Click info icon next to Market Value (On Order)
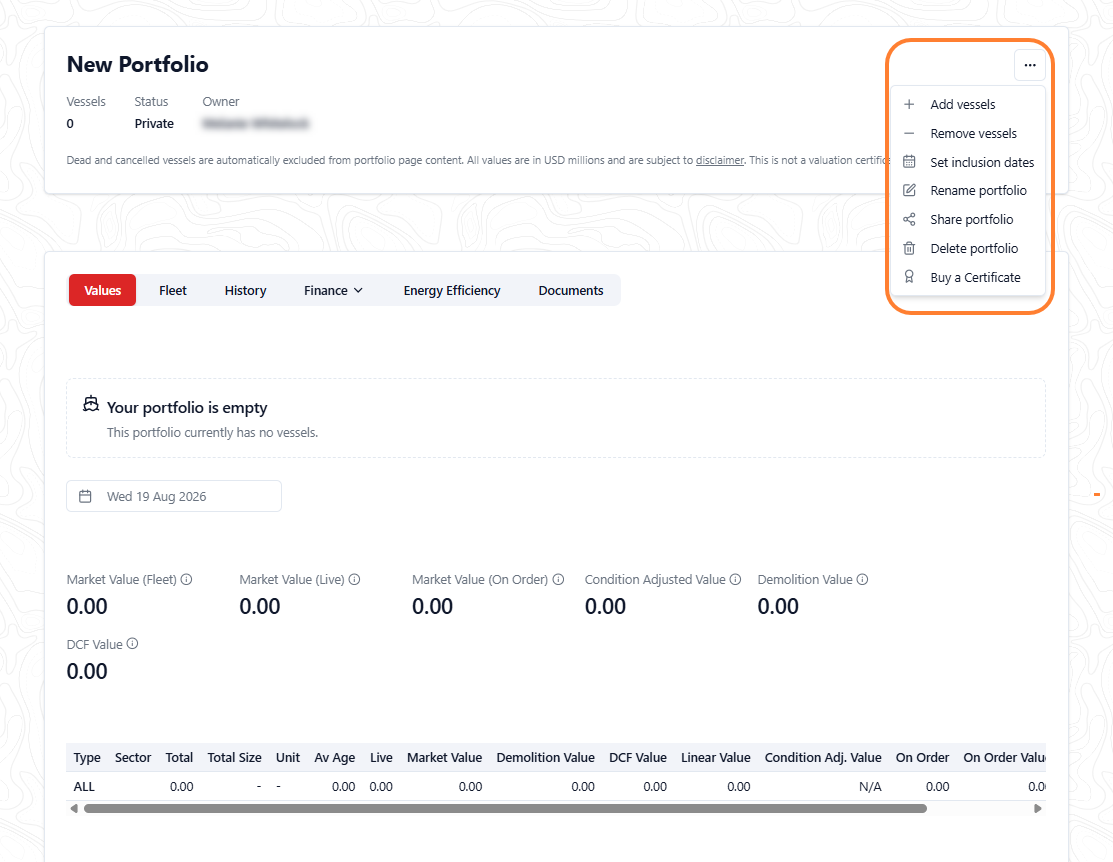The width and height of the screenshot is (1113, 862). coord(559,579)
